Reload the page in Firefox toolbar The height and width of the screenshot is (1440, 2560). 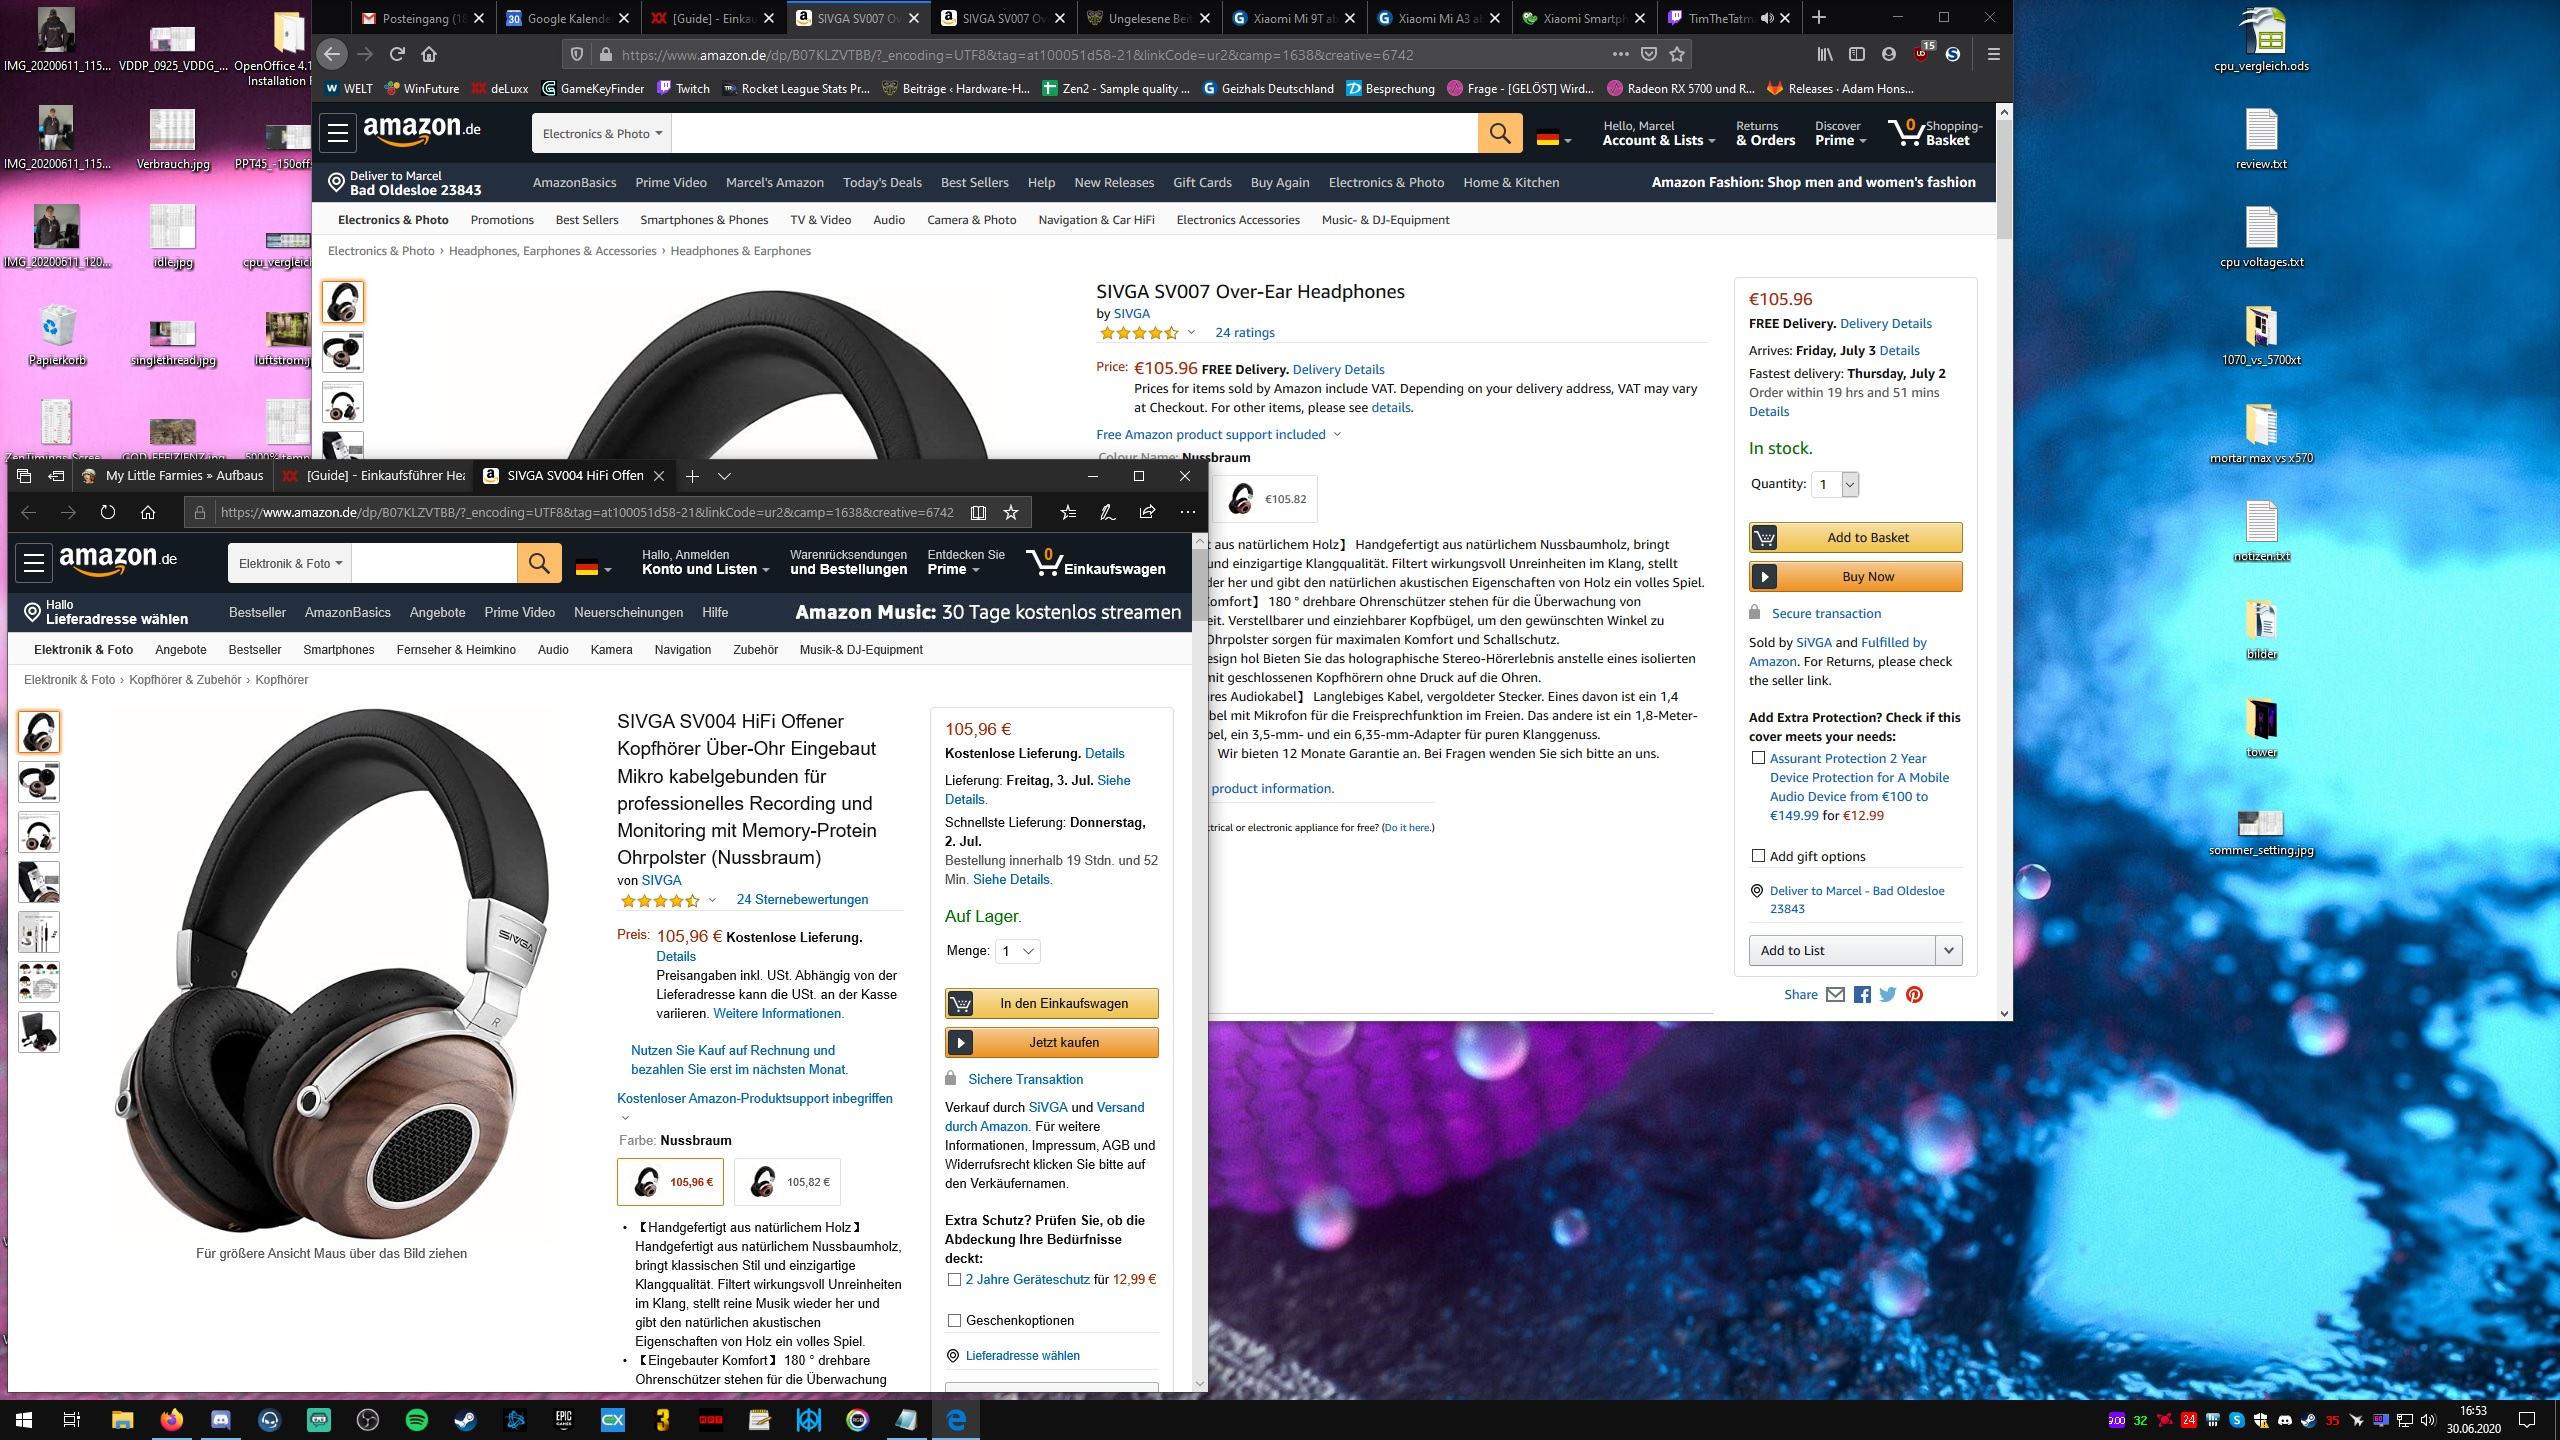click(x=397, y=54)
